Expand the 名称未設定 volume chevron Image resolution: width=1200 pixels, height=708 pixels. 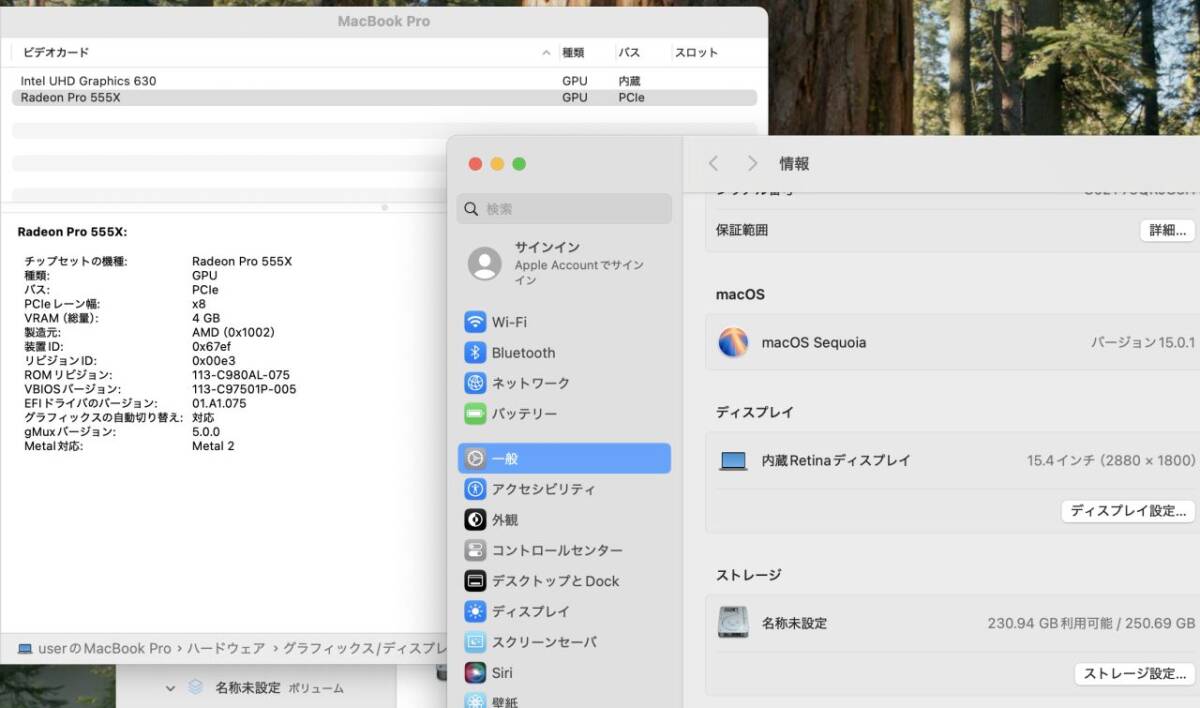[x=170, y=688]
